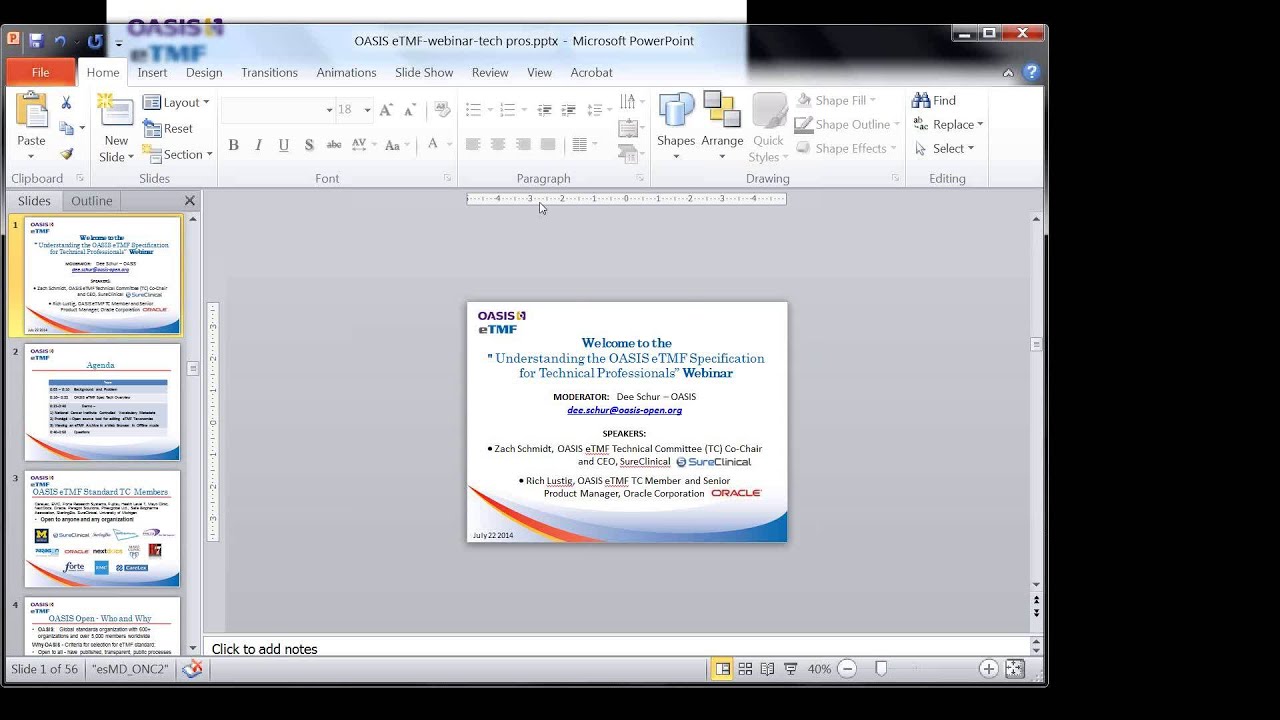The height and width of the screenshot is (720, 1280).
Task: Toggle Center alignment in Paragraph group
Action: [498, 145]
